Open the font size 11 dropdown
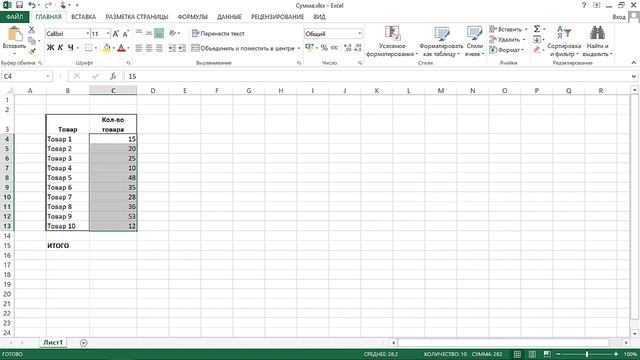The width and height of the screenshot is (640, 360). 108,34
